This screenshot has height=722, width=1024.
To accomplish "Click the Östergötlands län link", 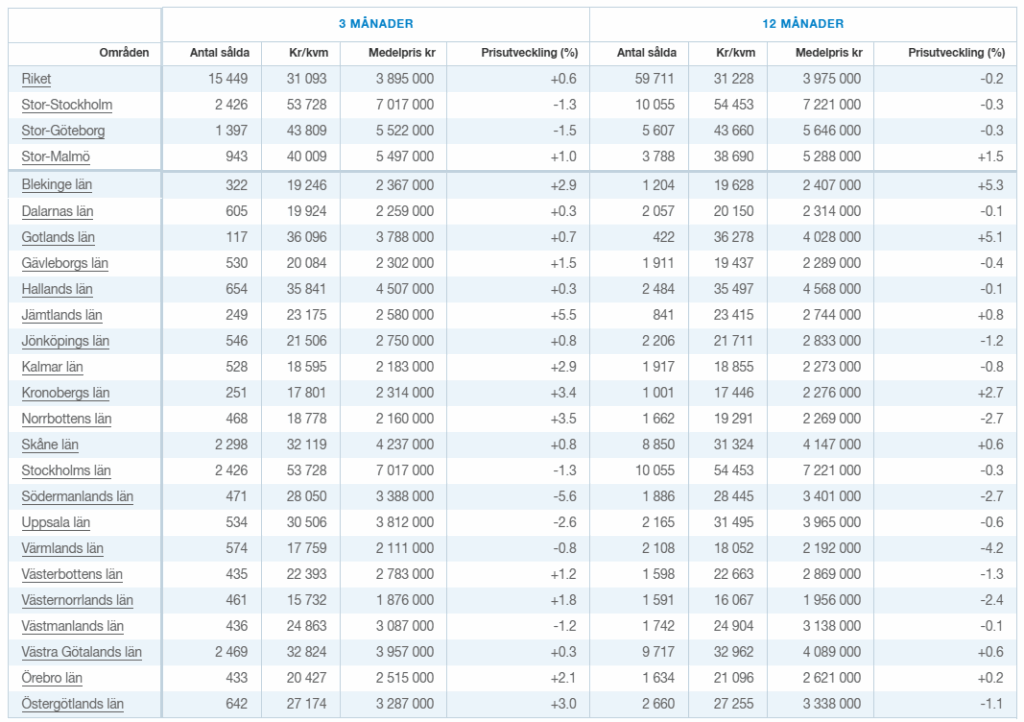I will tap(72, 705).
